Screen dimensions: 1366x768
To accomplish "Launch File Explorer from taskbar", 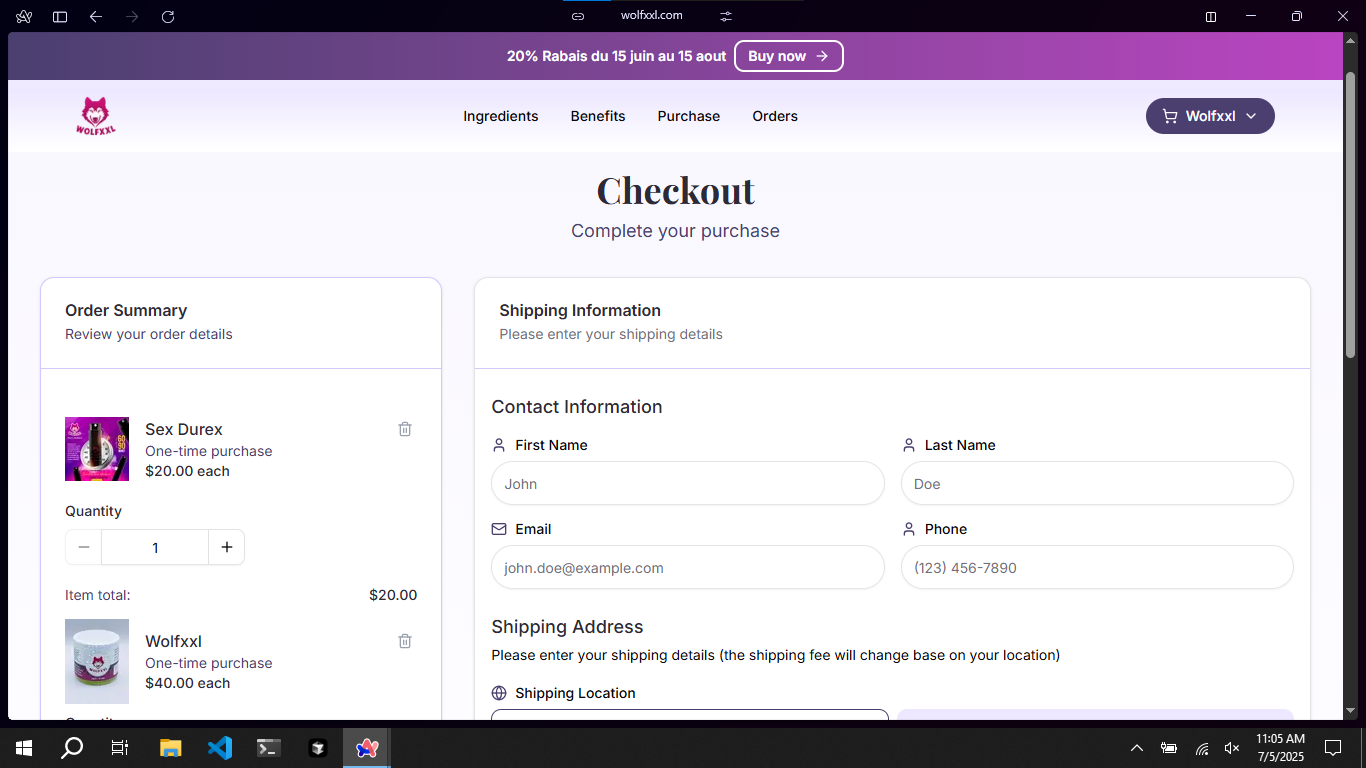I will click(171, 747).
